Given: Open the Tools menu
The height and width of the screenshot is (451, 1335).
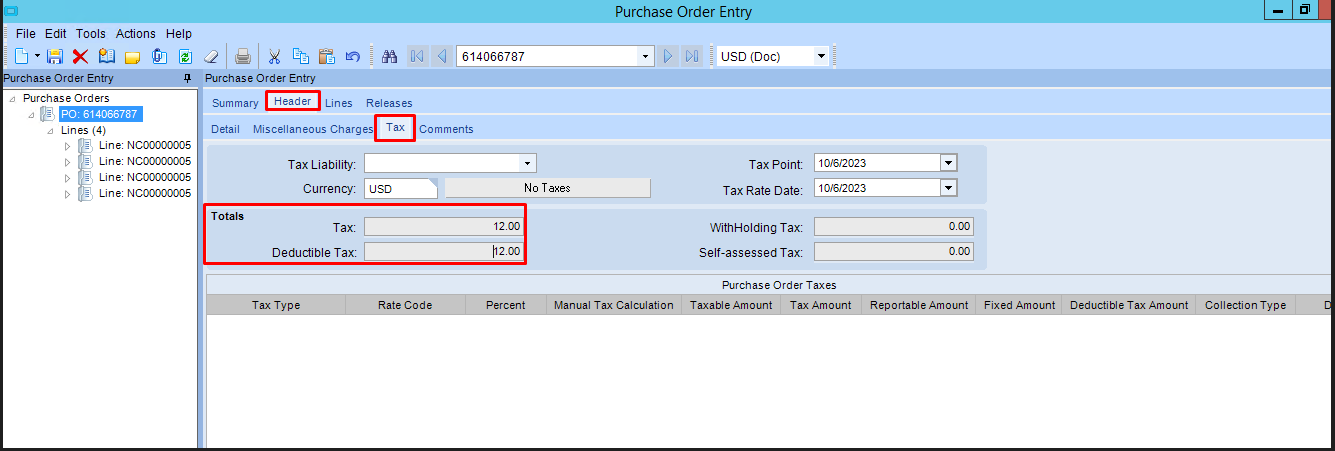Looking at the screenshot, I should coord(91,34).
